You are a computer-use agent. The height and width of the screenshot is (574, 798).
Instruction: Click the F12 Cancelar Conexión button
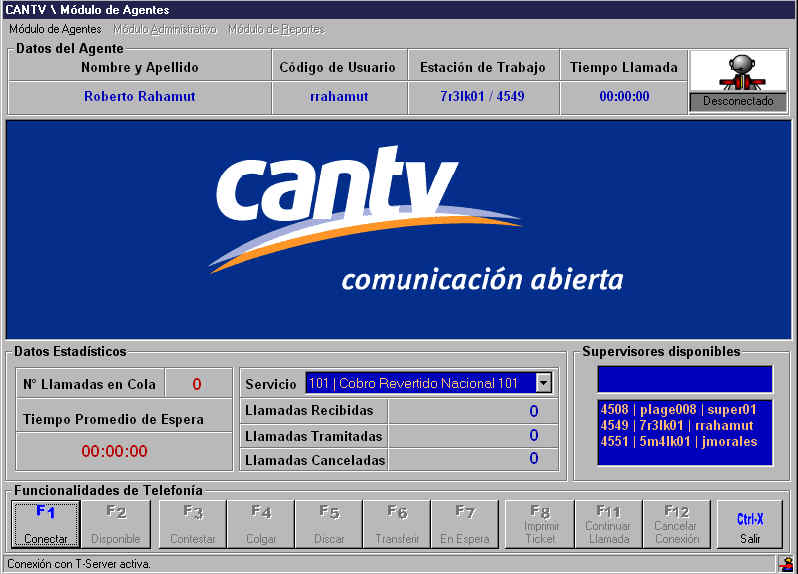click(x=677, y=524)
